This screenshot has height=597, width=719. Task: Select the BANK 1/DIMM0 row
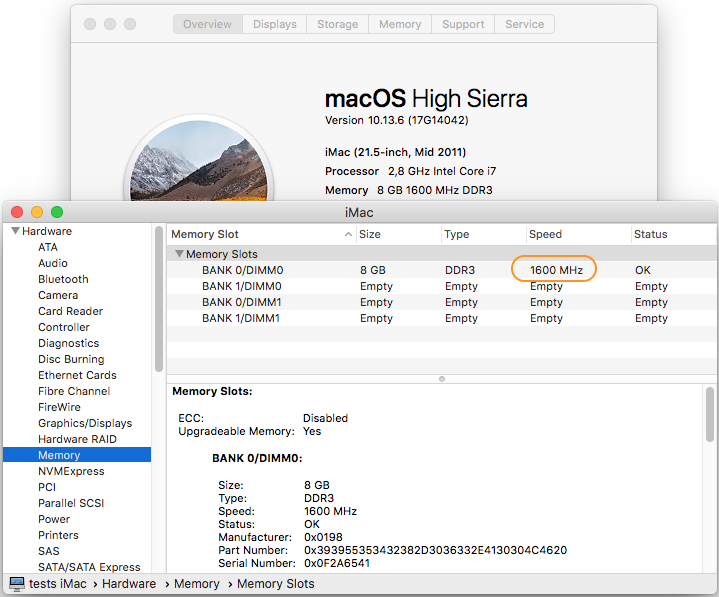point(442,286)
